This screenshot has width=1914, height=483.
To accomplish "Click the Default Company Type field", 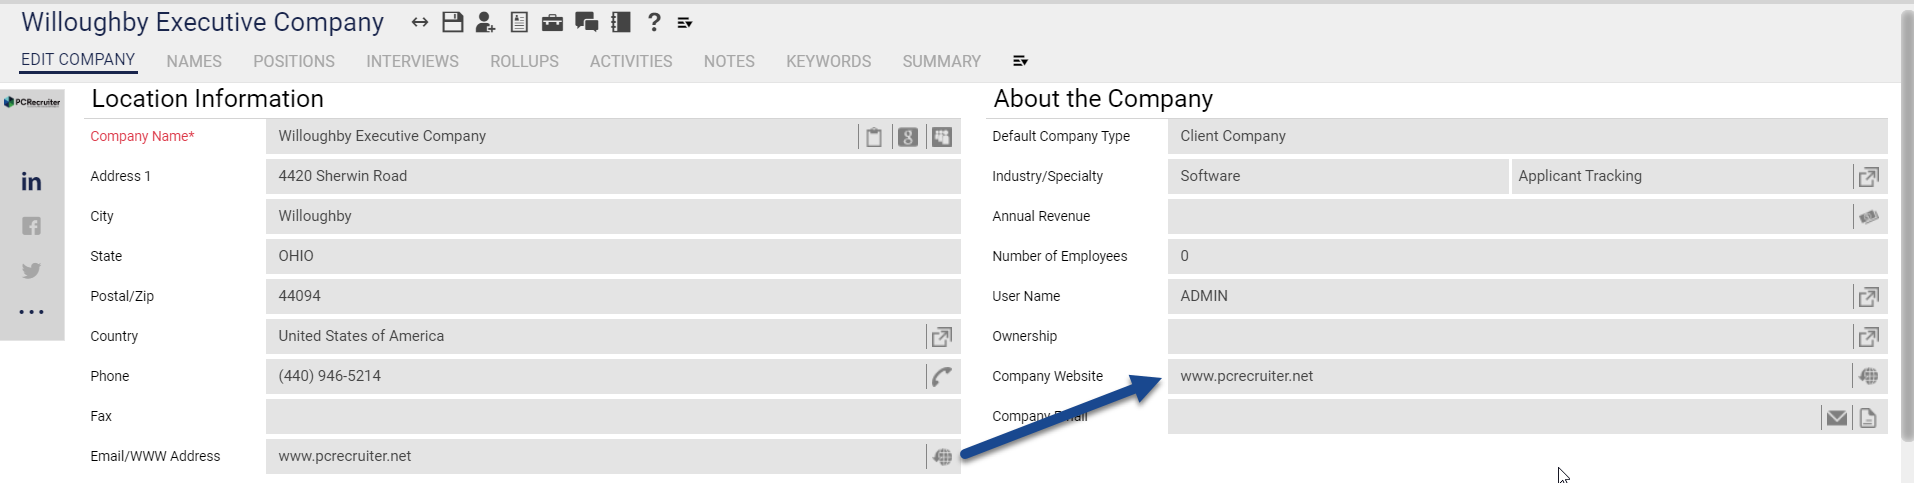I will click(x=1527, y=136).
